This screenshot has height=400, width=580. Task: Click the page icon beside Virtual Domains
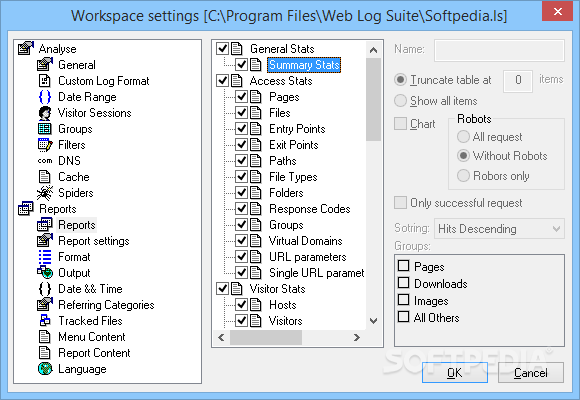[x=256, y=241]
